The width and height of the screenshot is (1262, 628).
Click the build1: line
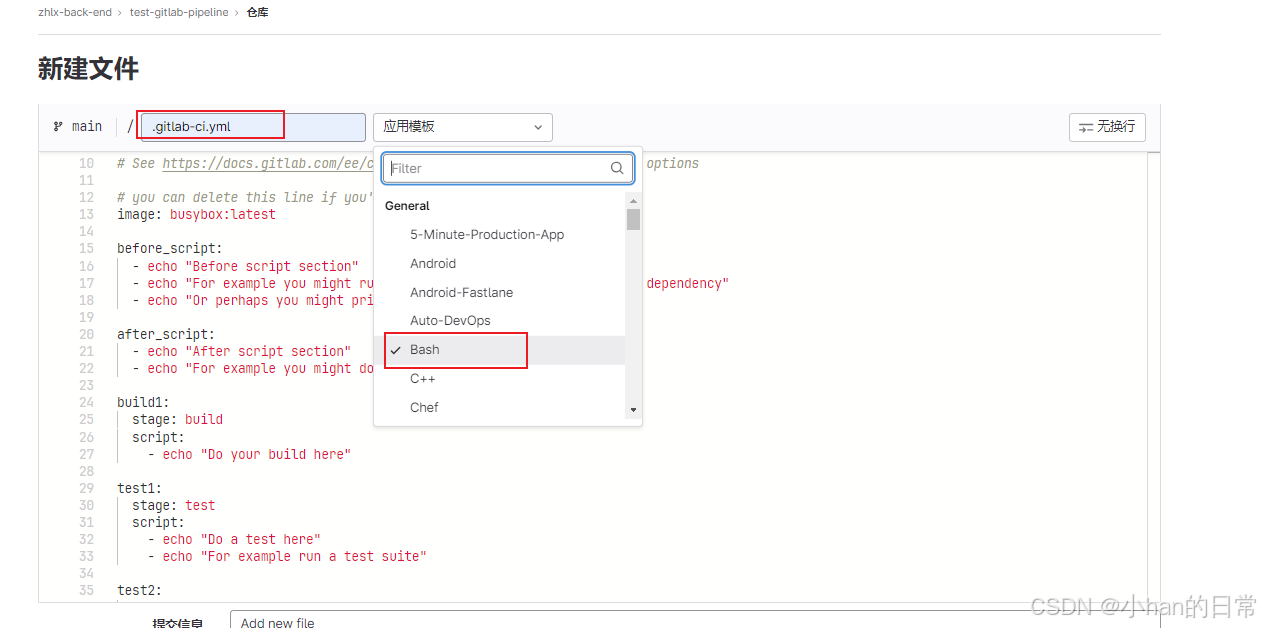click(143, 403)
